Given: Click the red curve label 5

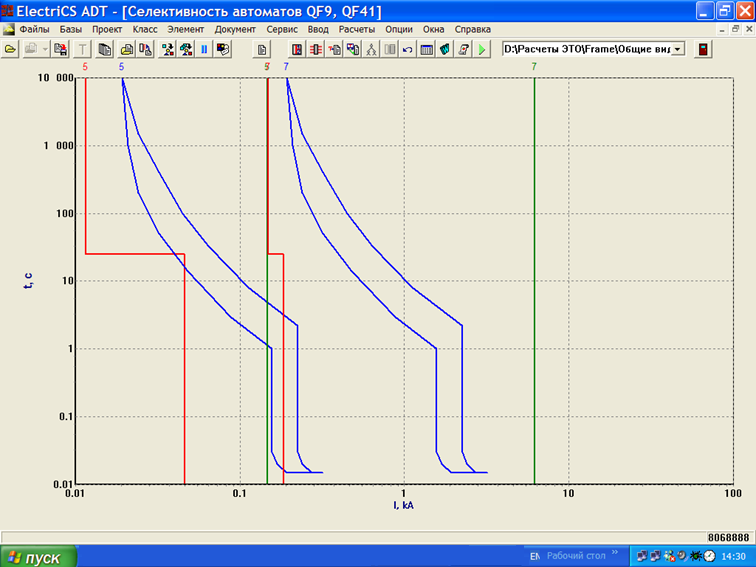Looking at the screenshot, I should [85, 67].
